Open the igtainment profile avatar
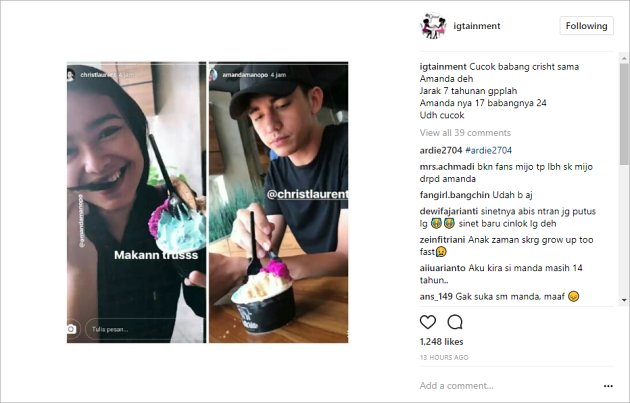 click(433, 26)
